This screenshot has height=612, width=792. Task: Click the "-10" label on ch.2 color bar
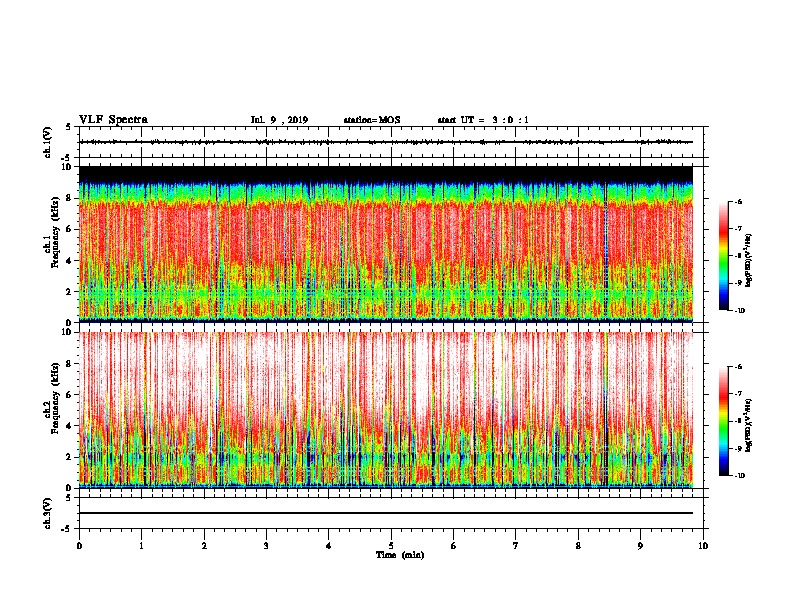739,476
